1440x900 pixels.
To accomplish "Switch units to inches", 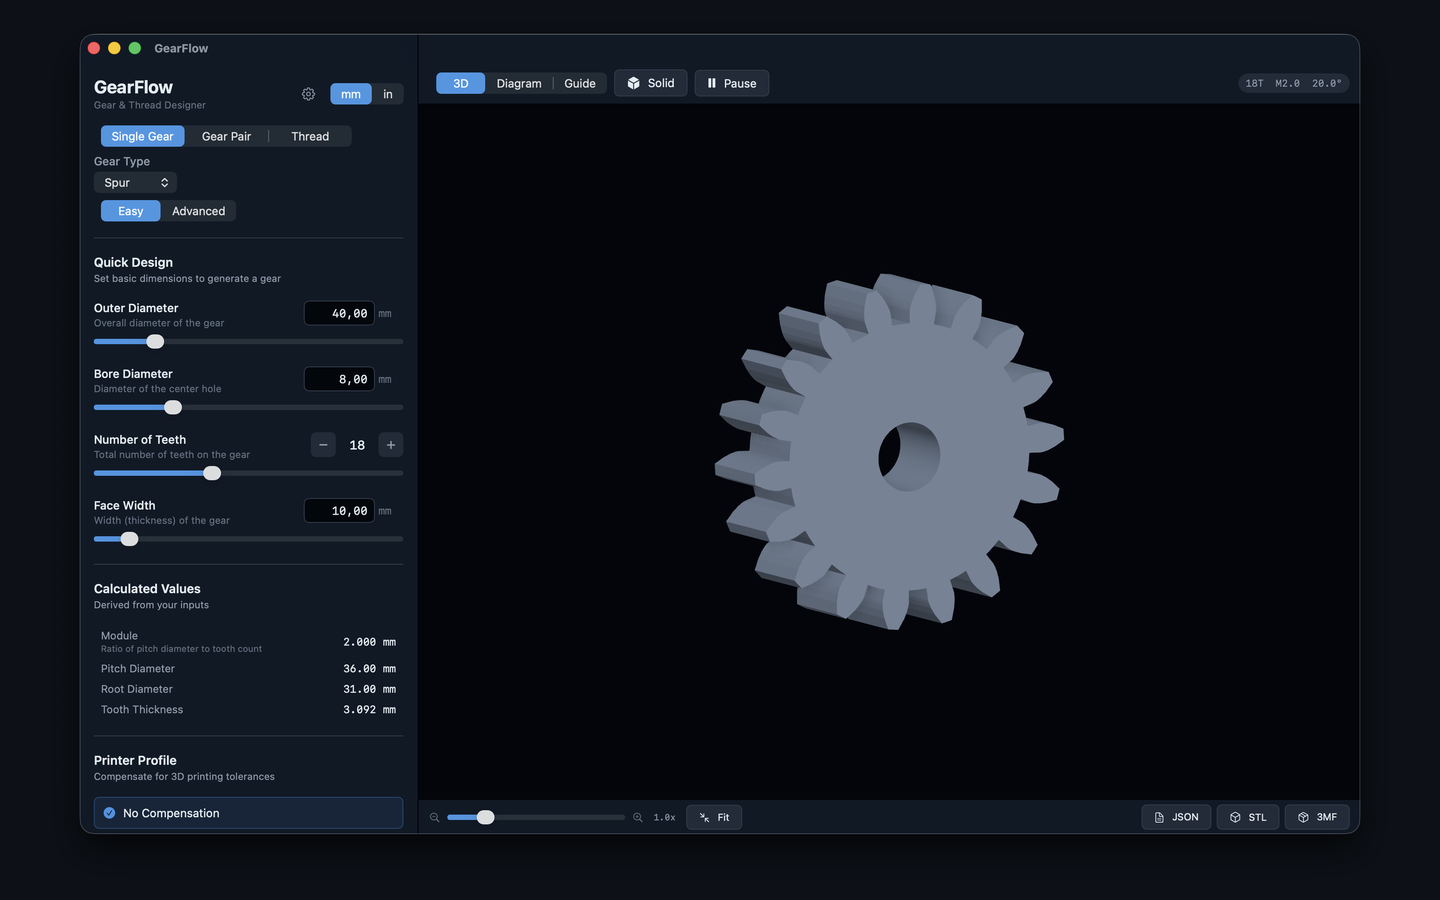I will [x=388, y=94].
